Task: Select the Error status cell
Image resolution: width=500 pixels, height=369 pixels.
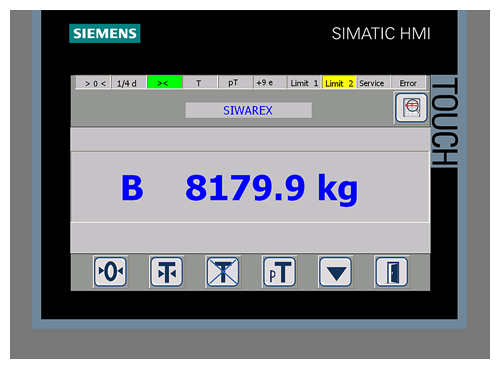Action: click(x=408, y=82)
